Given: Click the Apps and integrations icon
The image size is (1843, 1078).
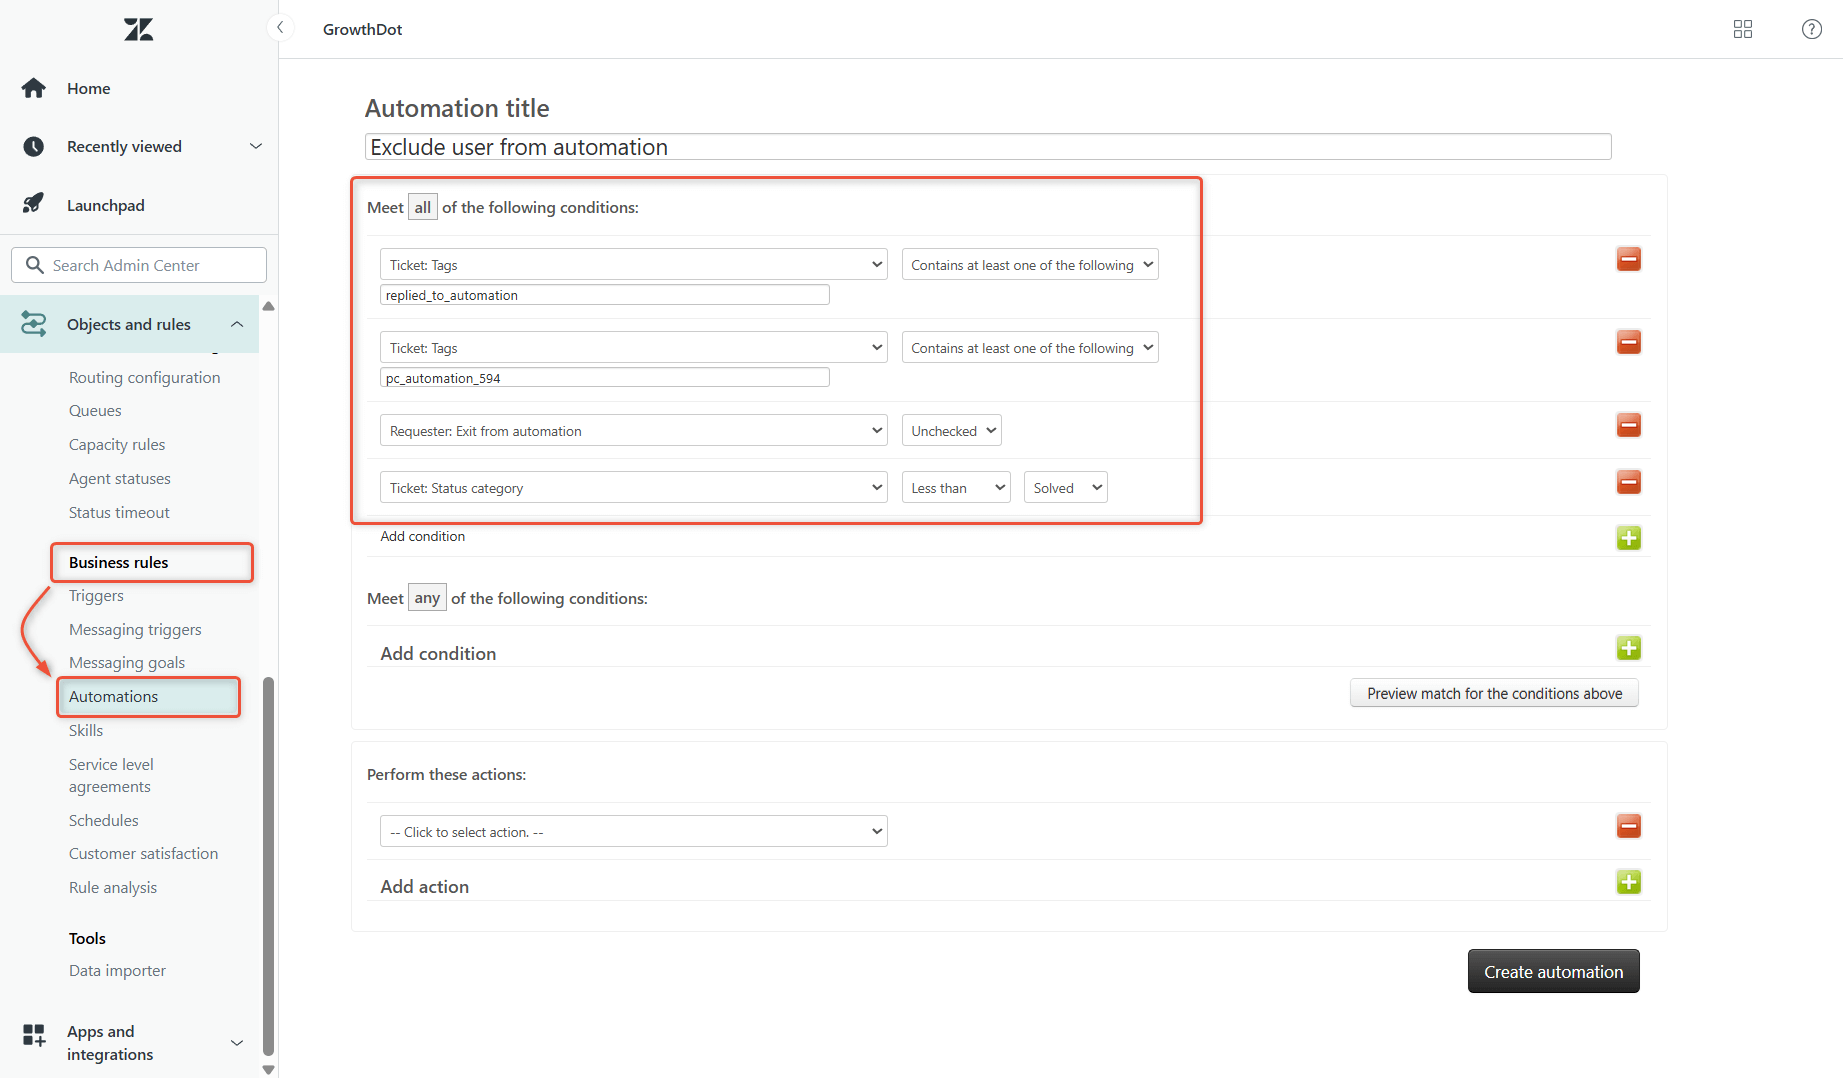Looking at the screenshot, I should 33,1034.
